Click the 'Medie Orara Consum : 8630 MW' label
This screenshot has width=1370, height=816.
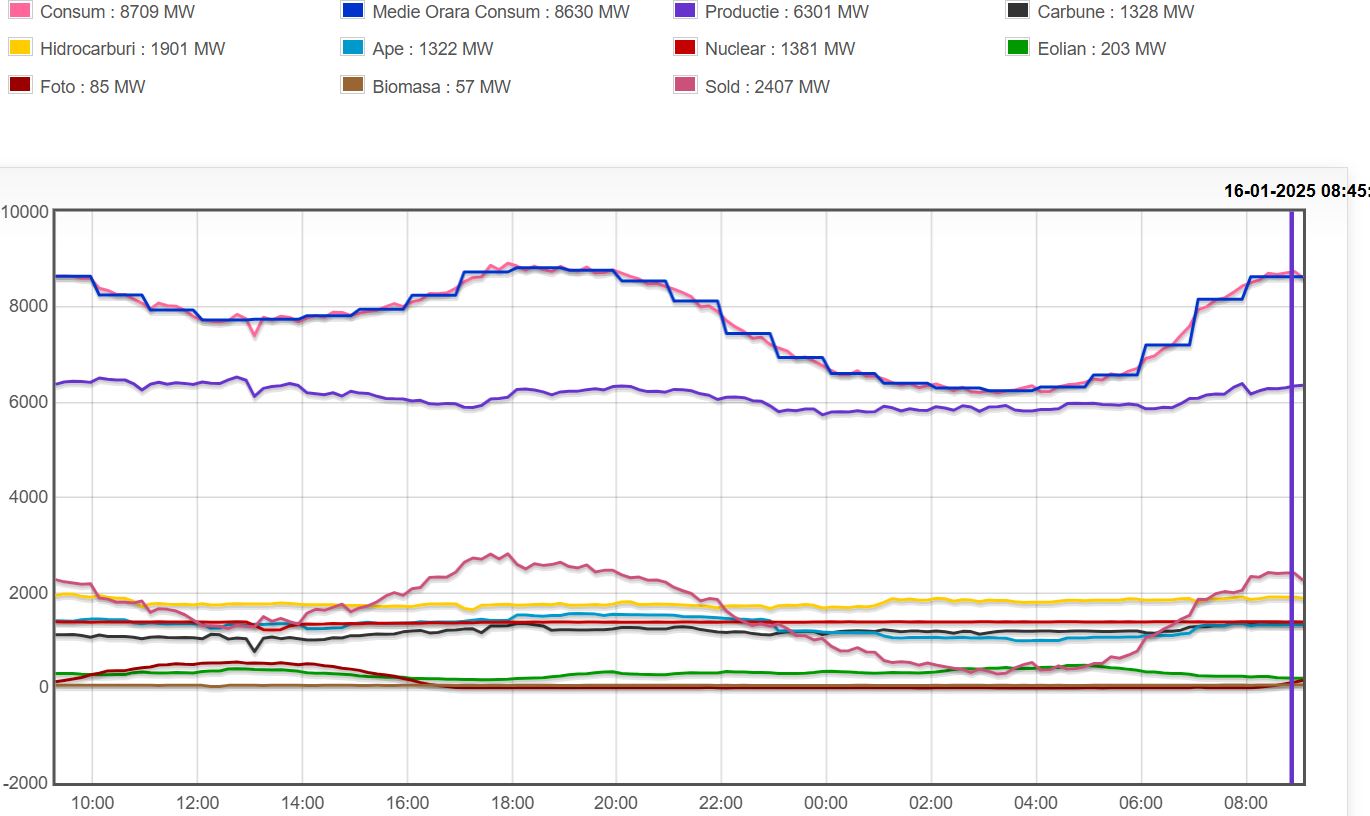tap(501, 12)
